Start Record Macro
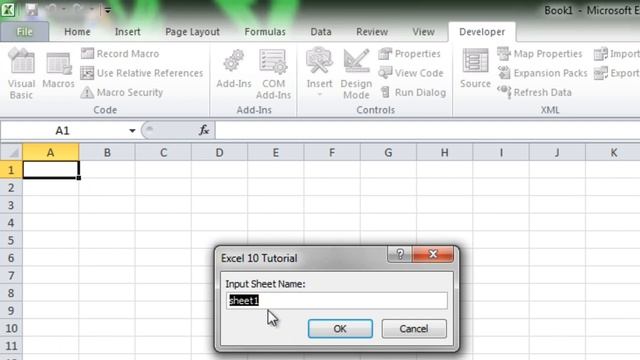This screenshot has height=360, width=640. click(120, 53)
